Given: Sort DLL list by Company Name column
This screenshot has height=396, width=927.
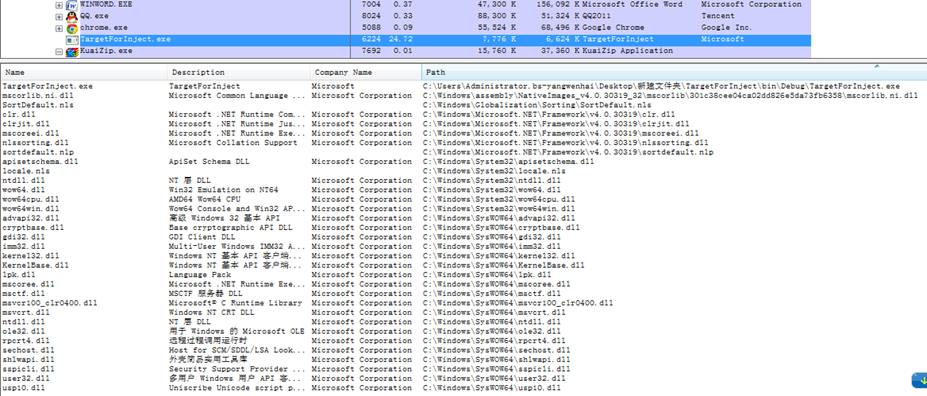Looking at the screenshot, I should pyautogui.click(x=365, y=72).
